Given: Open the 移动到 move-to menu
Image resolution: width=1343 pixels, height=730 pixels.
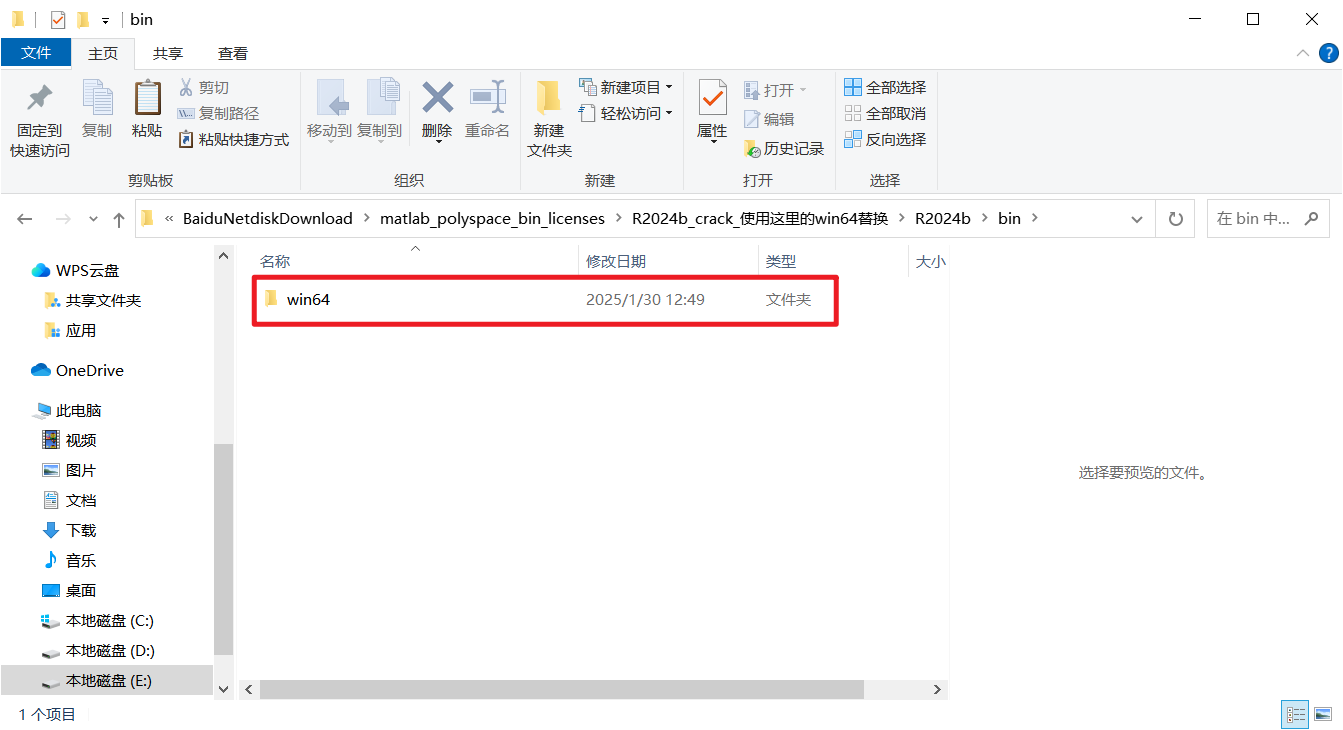Looking at the screenshot, I should click(329, 111).
